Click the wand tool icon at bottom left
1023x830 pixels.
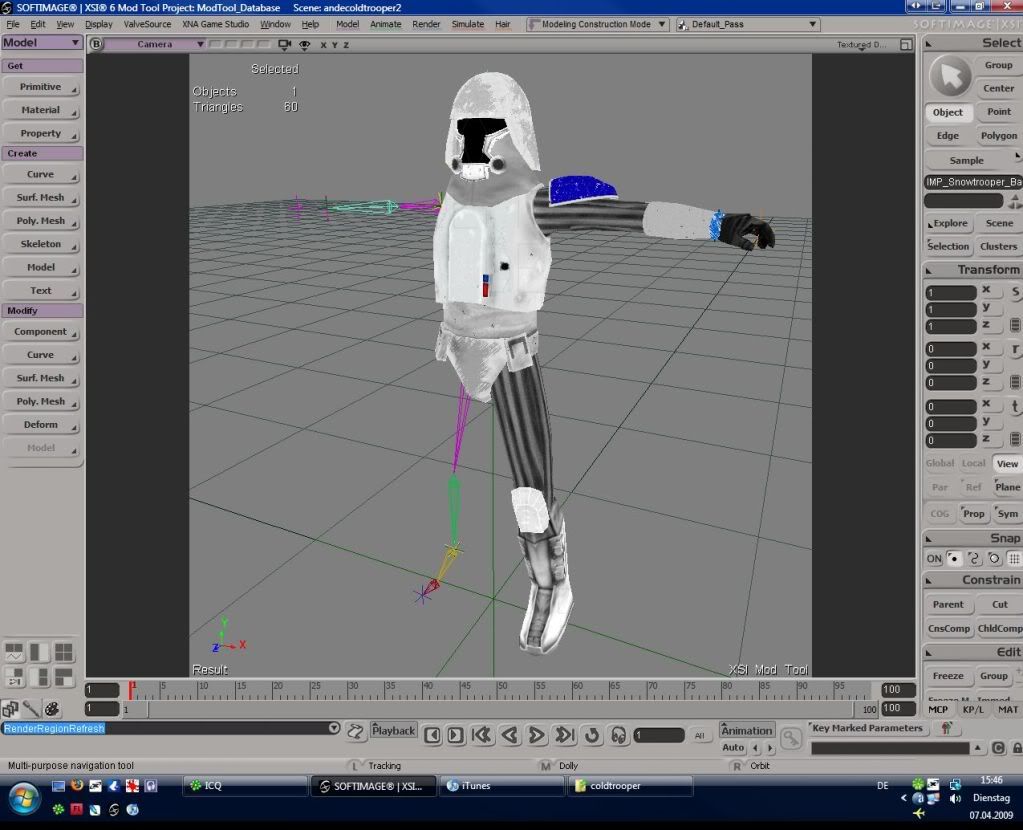[x=31, y=709]
